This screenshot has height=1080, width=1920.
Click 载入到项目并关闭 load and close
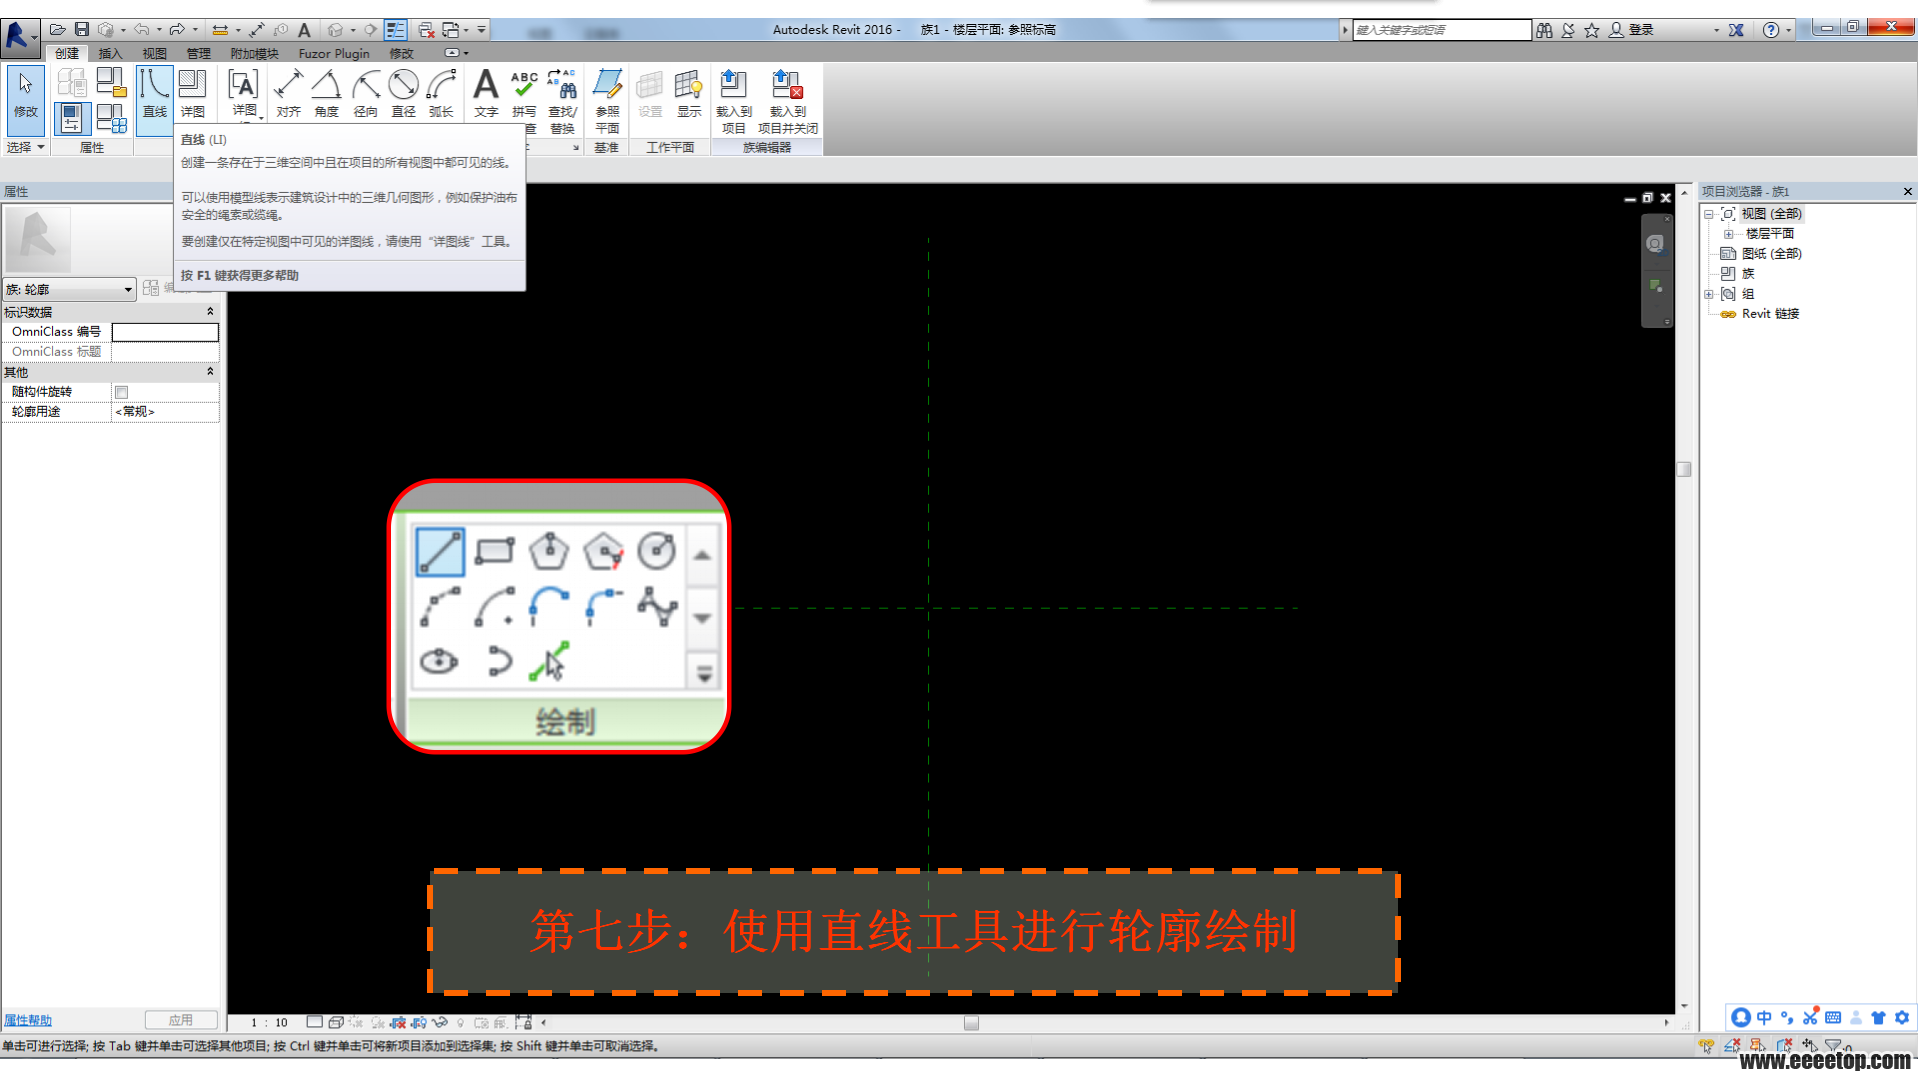(787, 100)
